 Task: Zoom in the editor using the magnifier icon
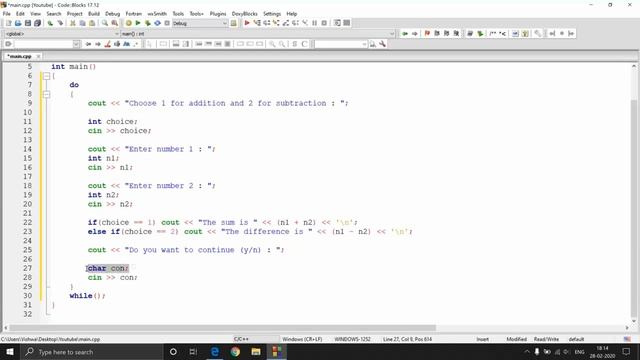click(272, 44)
